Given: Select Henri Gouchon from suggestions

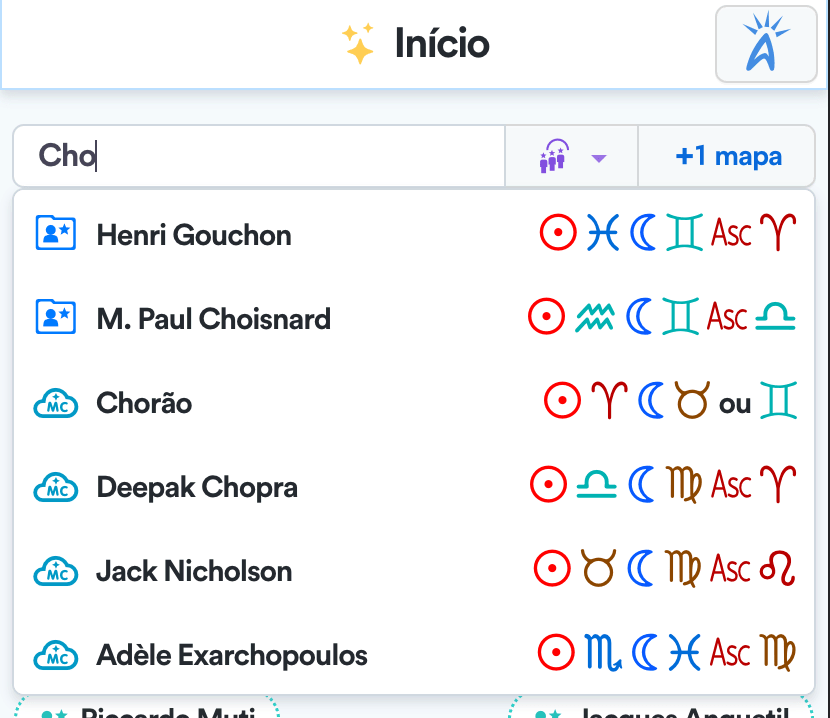Looking at the screenshot, I should point(194,235).
